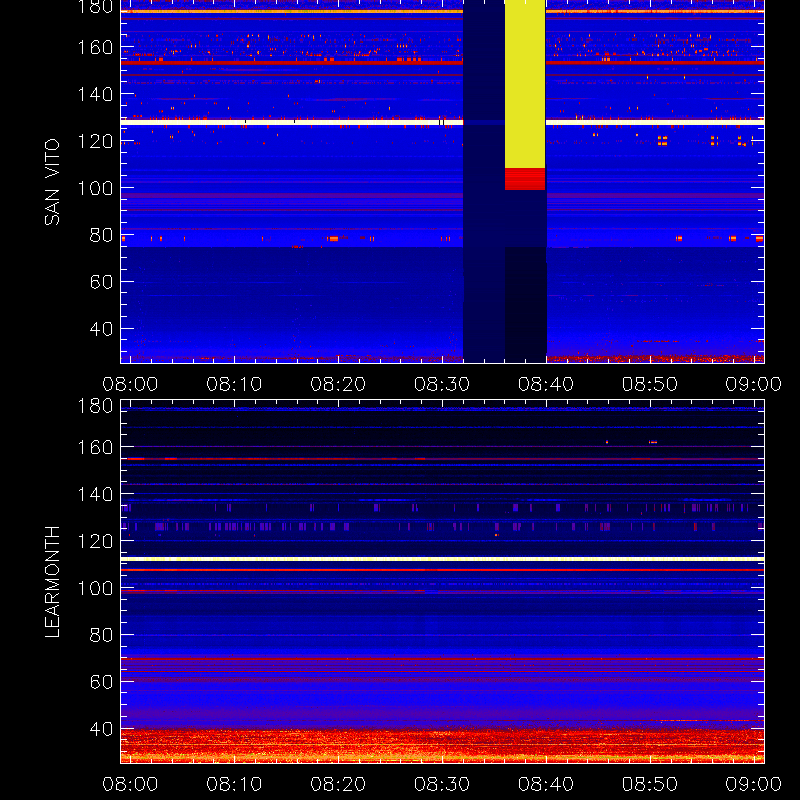Click 08:30 time label under San Vito plot
This screenshot has height=800, width=800.
click(x=442, y=384)
